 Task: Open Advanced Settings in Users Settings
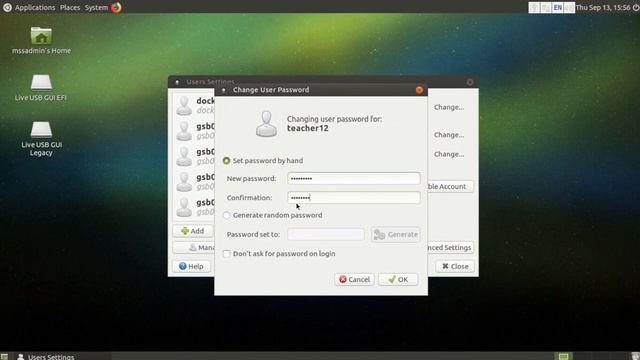(x=451, y=248)
